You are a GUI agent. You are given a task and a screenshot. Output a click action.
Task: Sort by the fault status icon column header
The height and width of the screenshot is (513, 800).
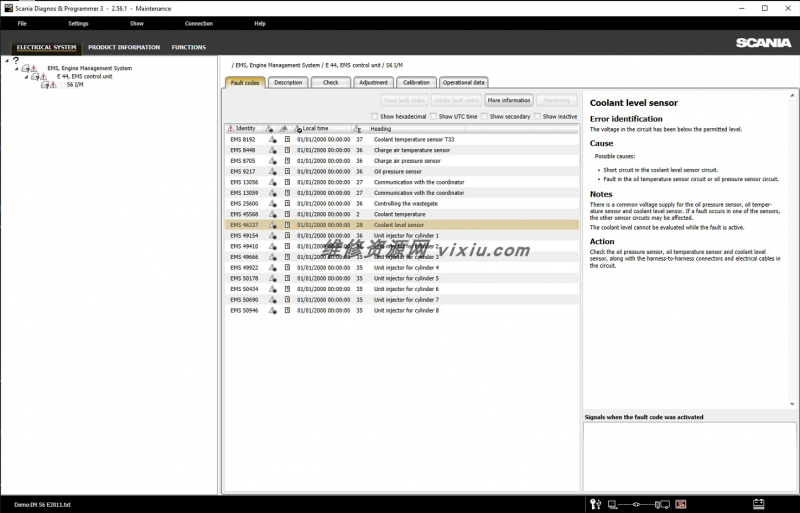tap(269, 129)
